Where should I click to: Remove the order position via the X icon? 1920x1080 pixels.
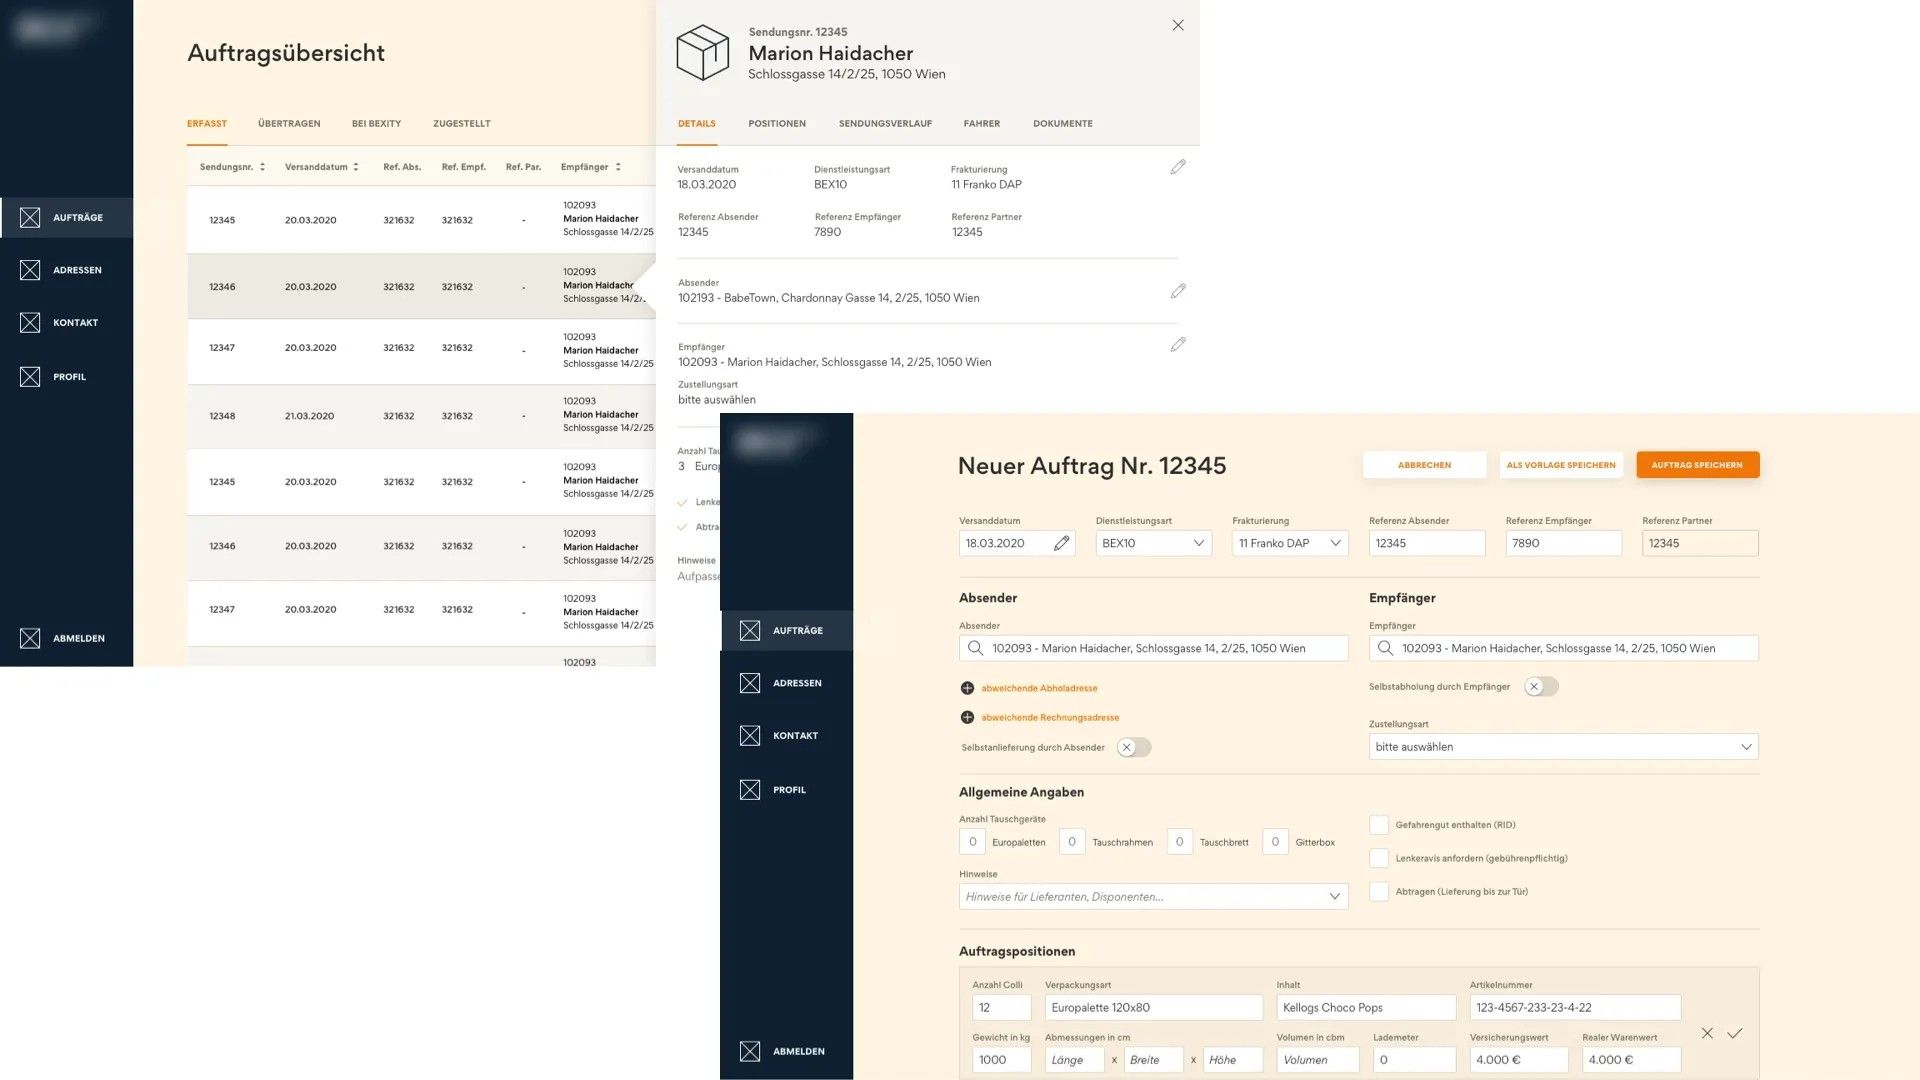[x=1707, y=1033]
